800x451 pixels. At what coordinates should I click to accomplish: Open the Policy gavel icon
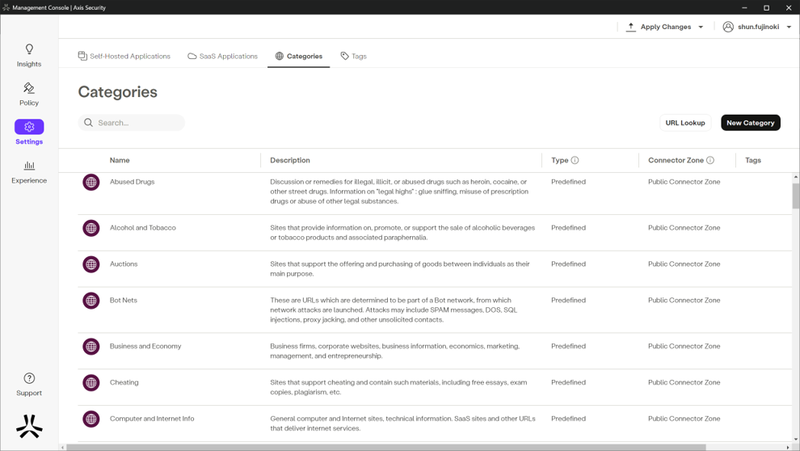click(29, 88)
